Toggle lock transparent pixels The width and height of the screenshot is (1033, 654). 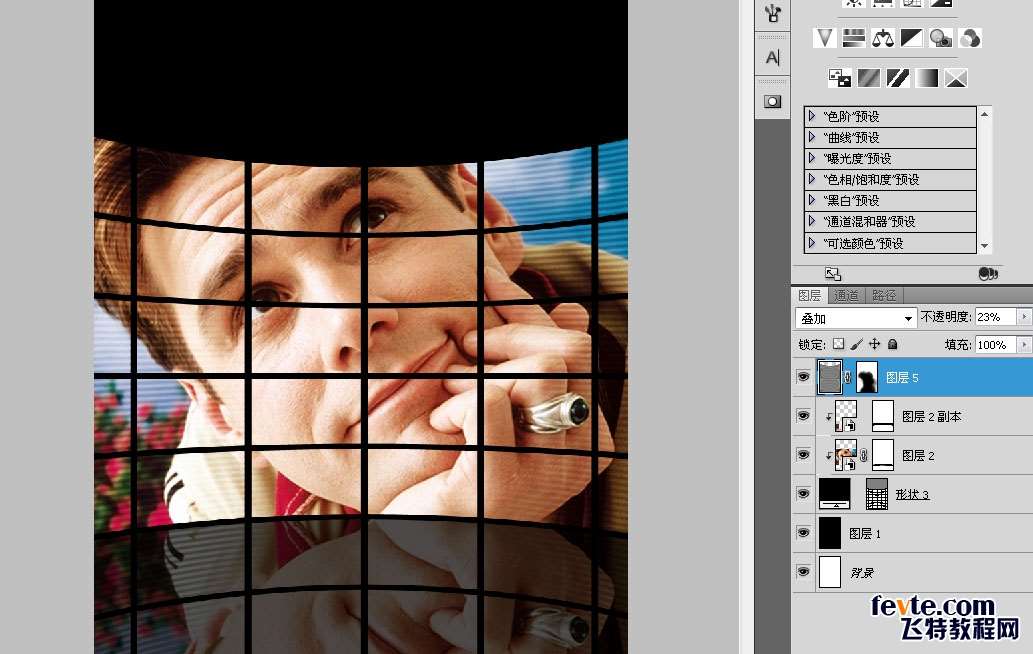point(839,344)
